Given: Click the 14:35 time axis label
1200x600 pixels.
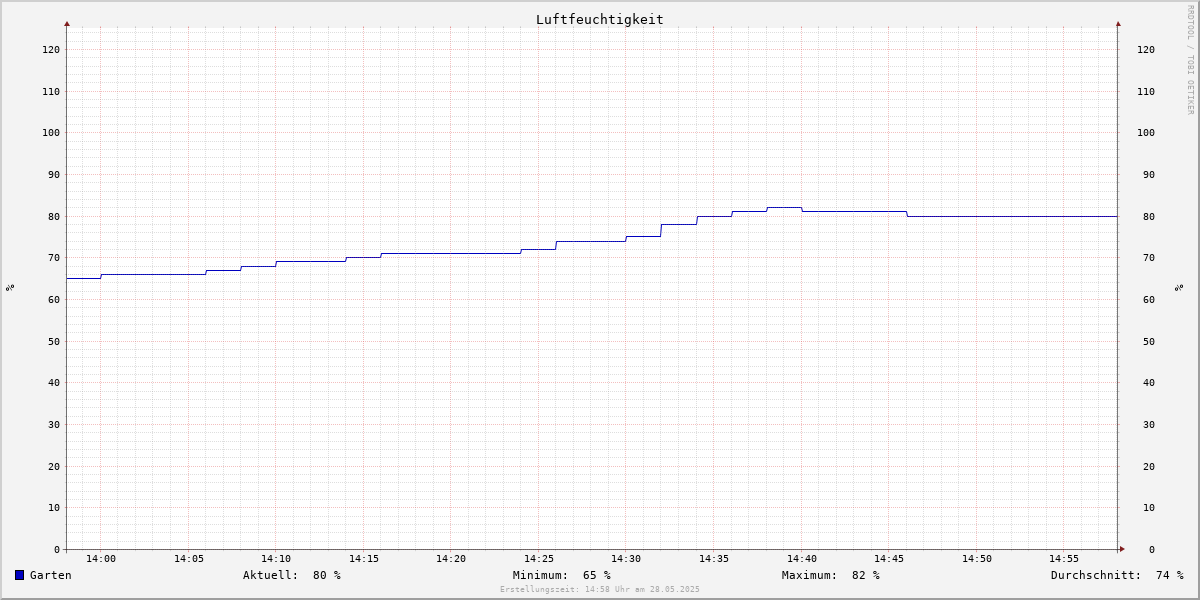Looking at the screenshot, I should click(714, 559).
